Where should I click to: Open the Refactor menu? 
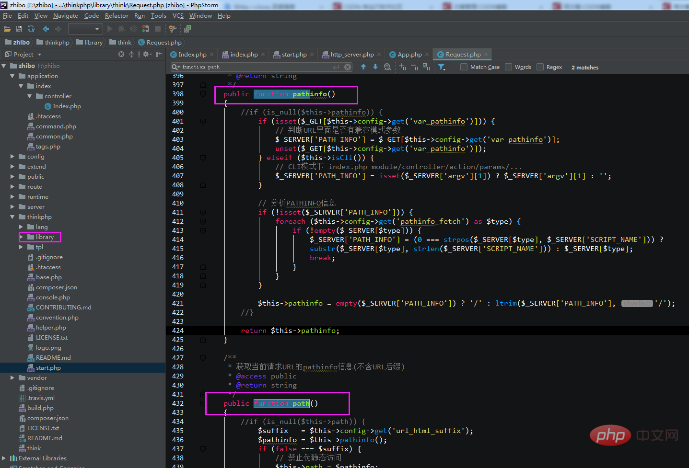116,16
